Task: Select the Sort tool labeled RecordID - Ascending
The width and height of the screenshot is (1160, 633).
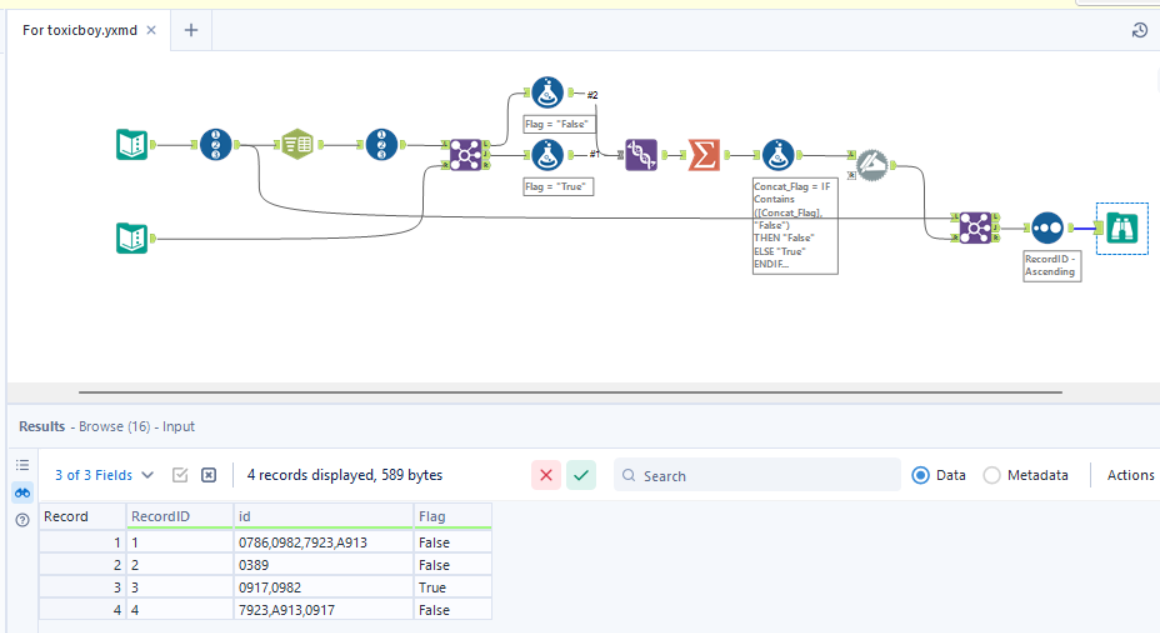Action: [x=1048, y=228]
